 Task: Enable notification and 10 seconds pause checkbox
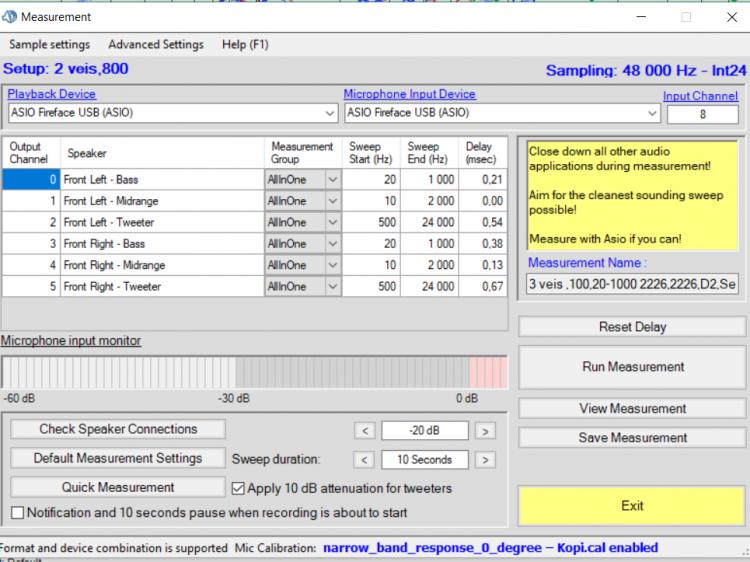coord(17,513)
